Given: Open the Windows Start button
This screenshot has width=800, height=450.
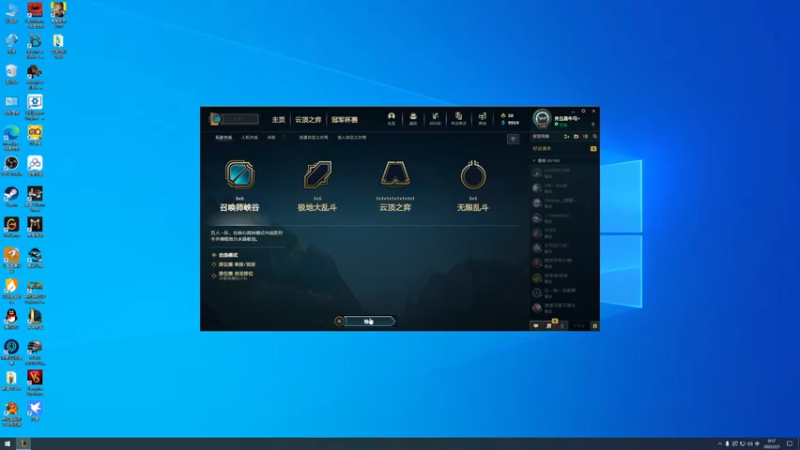Looking at the screenshot, I should pos(7,444).
